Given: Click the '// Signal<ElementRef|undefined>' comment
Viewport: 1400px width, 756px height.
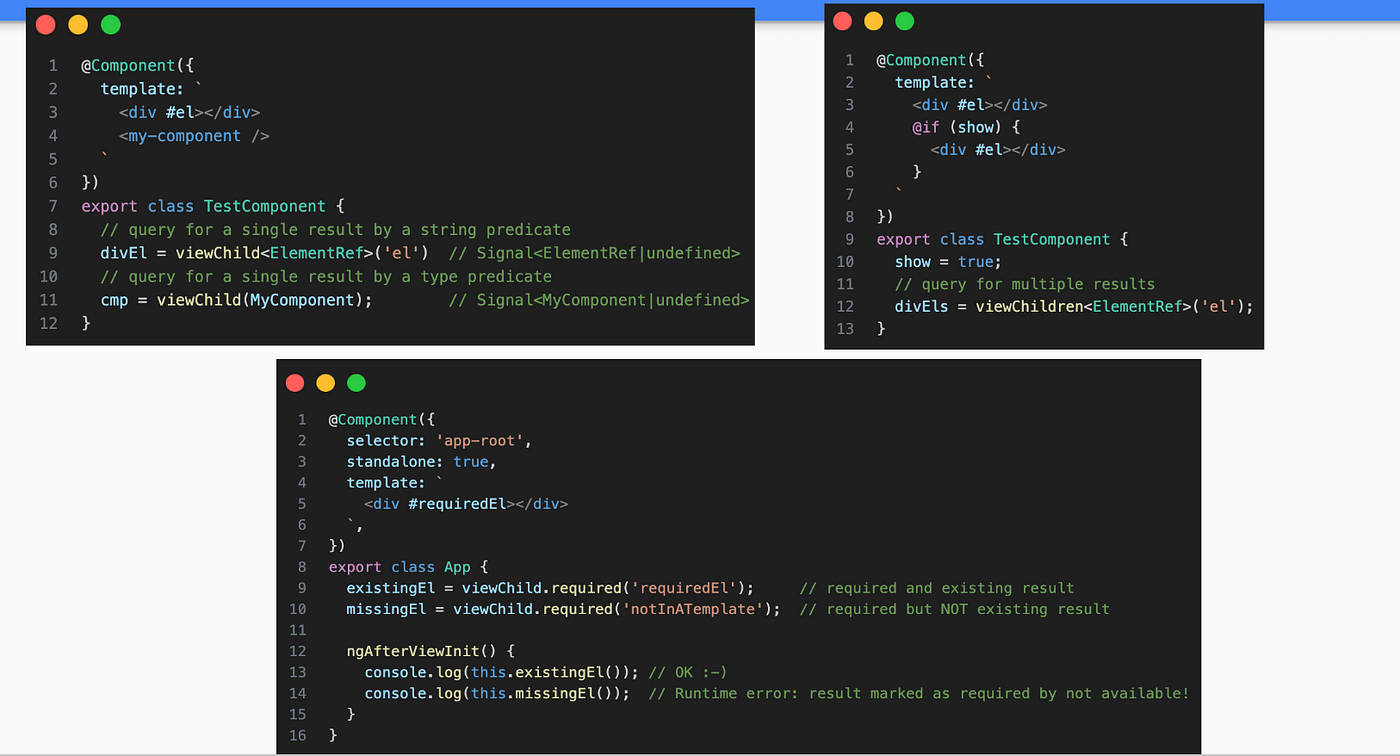Looking at the screenshot, I should 594,253.
